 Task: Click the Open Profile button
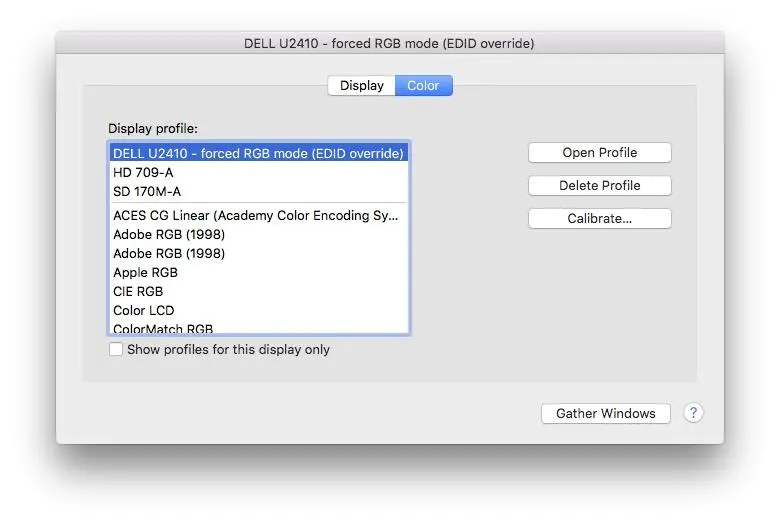[x=599, y=153]
